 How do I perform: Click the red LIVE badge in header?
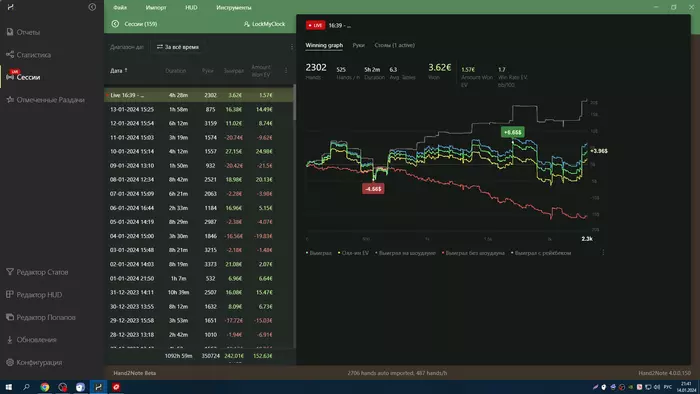315,25
